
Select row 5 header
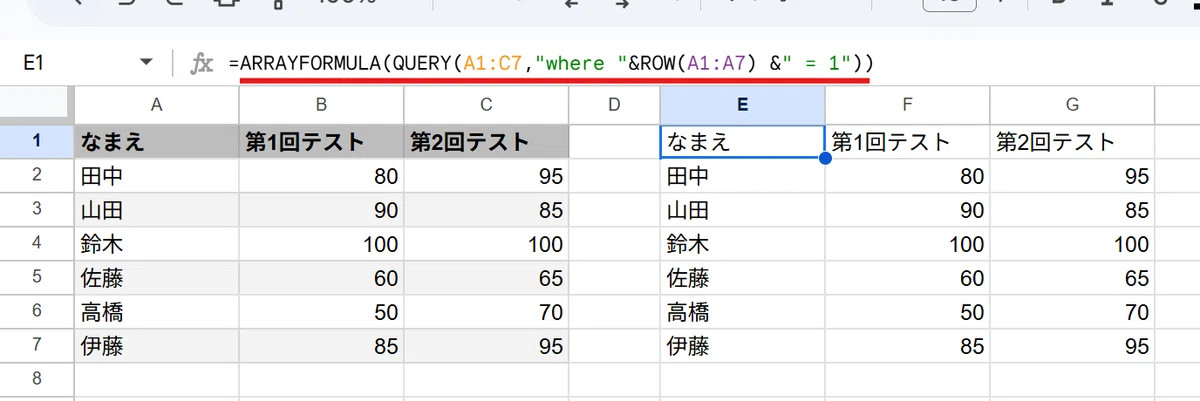coord(37,278)
